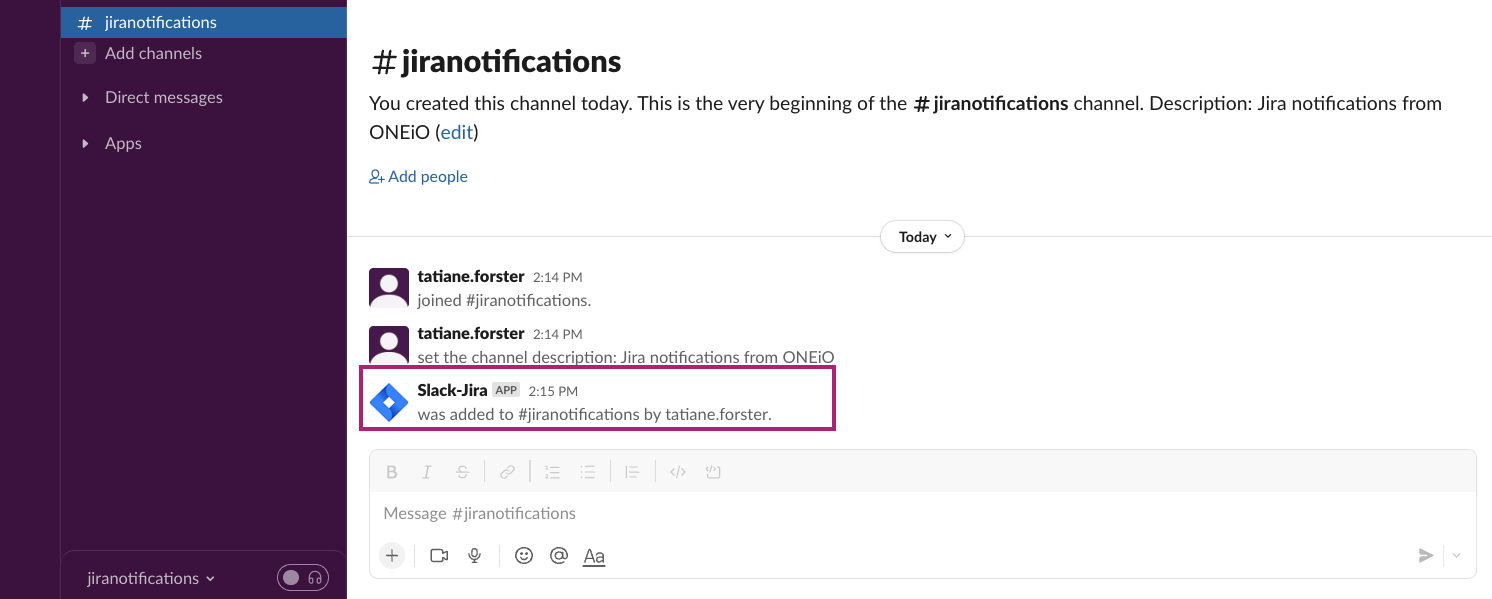Insert a link with the chain icon
The height and width of the screenshot is (599, 1492).
click(508, 472)
